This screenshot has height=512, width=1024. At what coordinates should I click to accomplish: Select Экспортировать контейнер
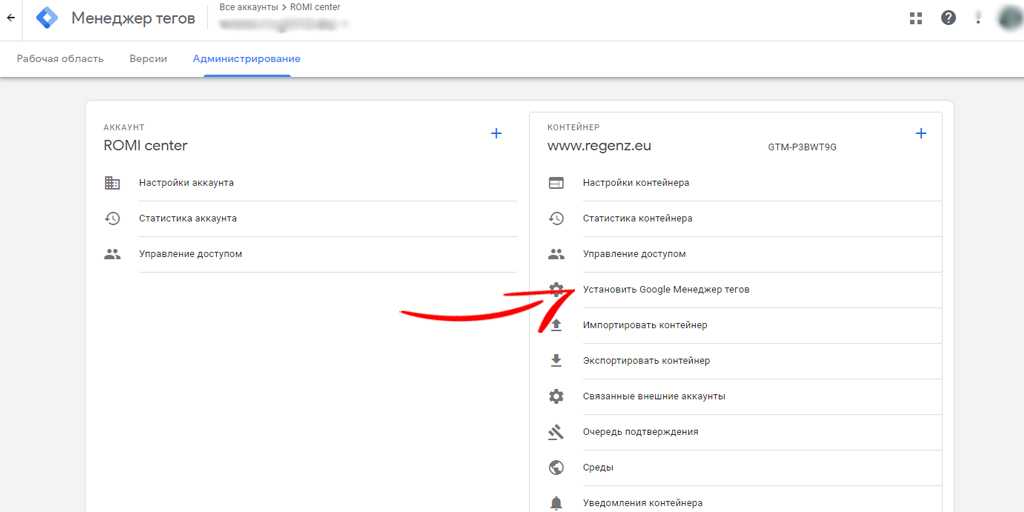(x=646, y=361)
